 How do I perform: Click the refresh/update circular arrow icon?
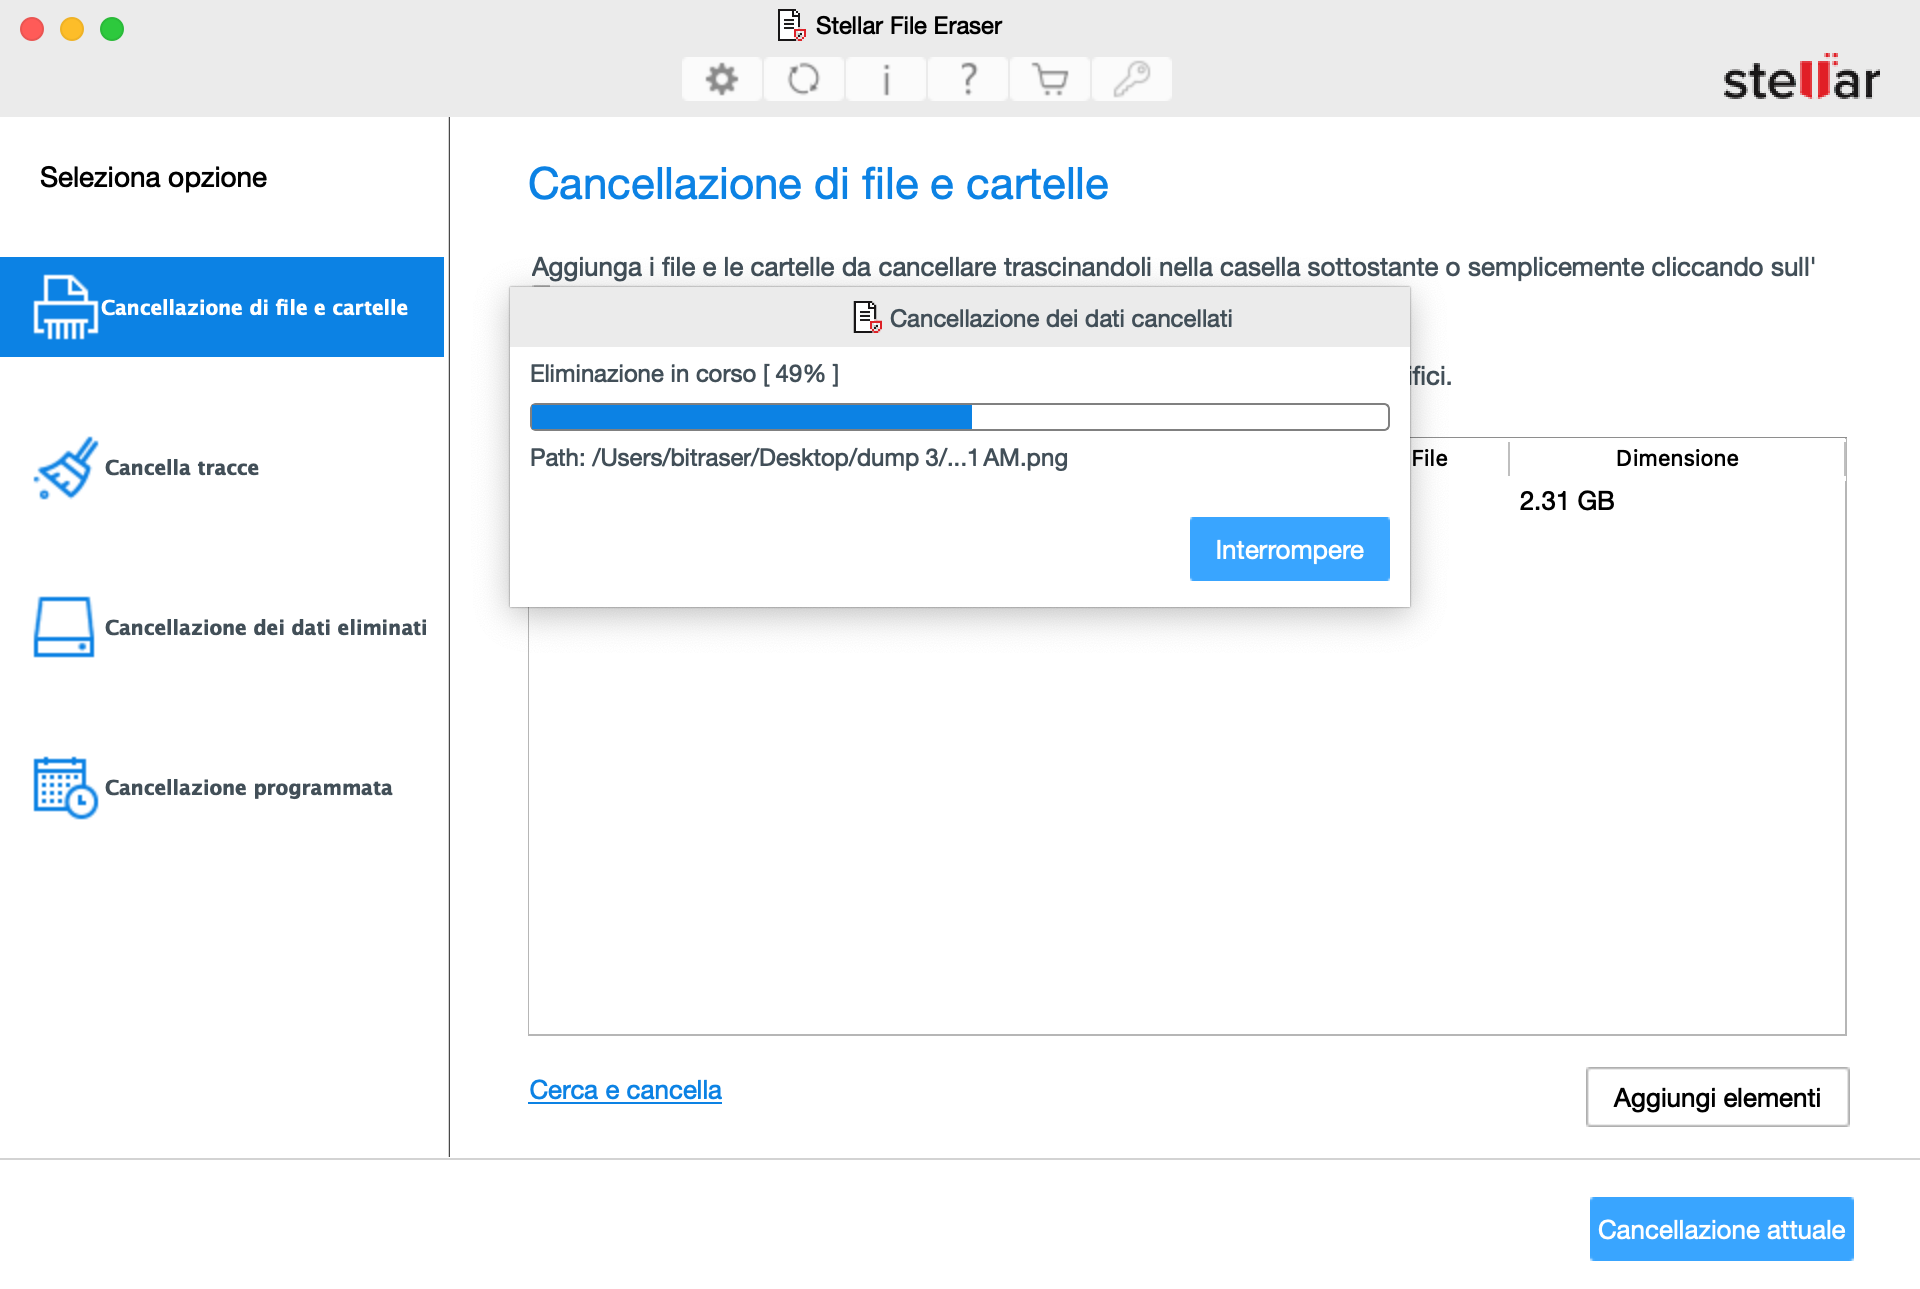point(804,79)
